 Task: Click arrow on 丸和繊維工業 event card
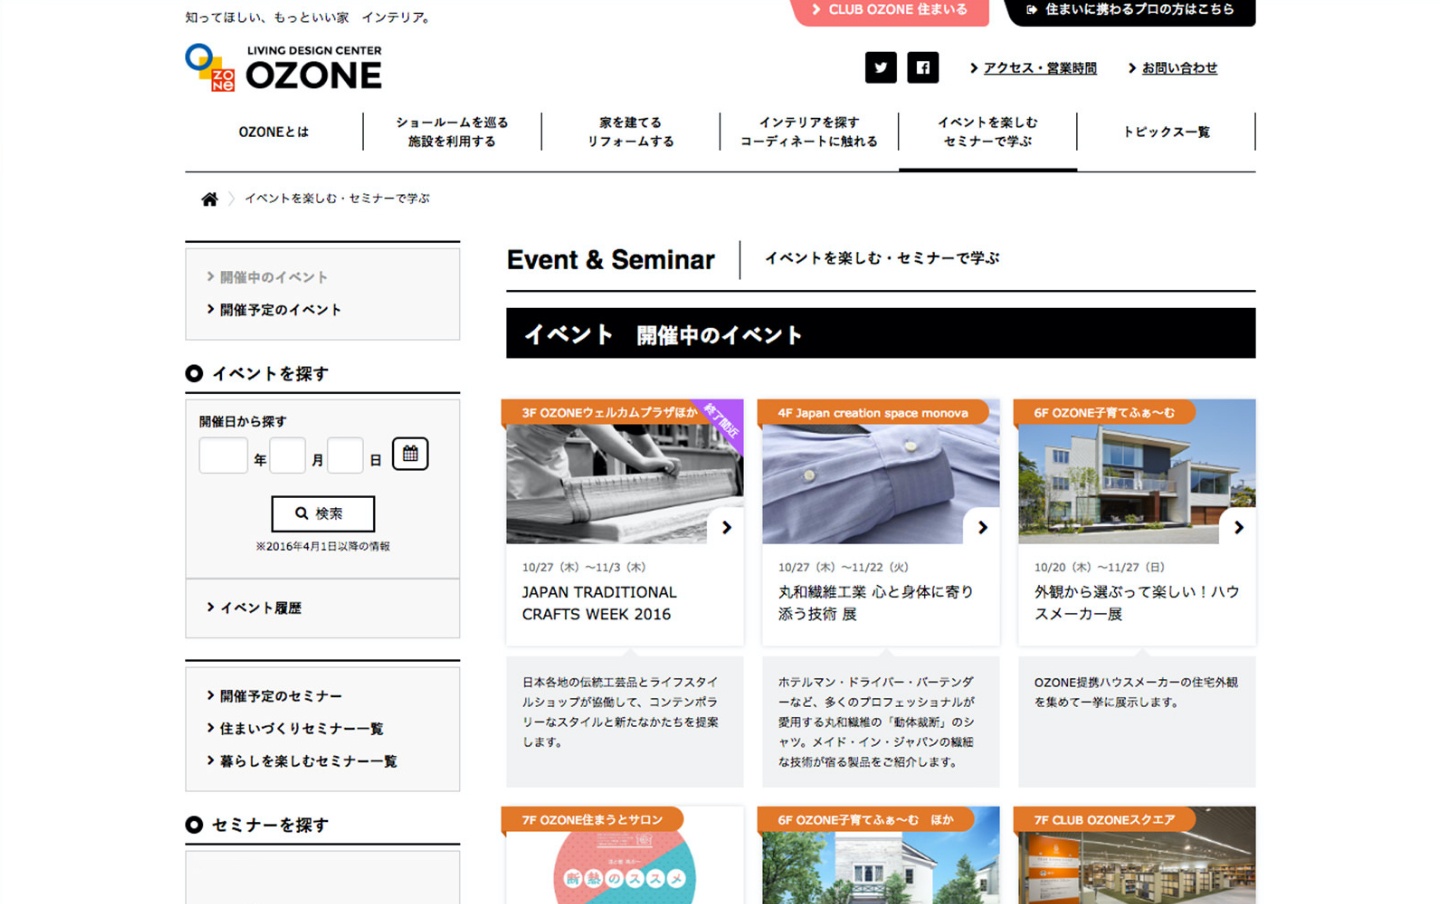982,527
